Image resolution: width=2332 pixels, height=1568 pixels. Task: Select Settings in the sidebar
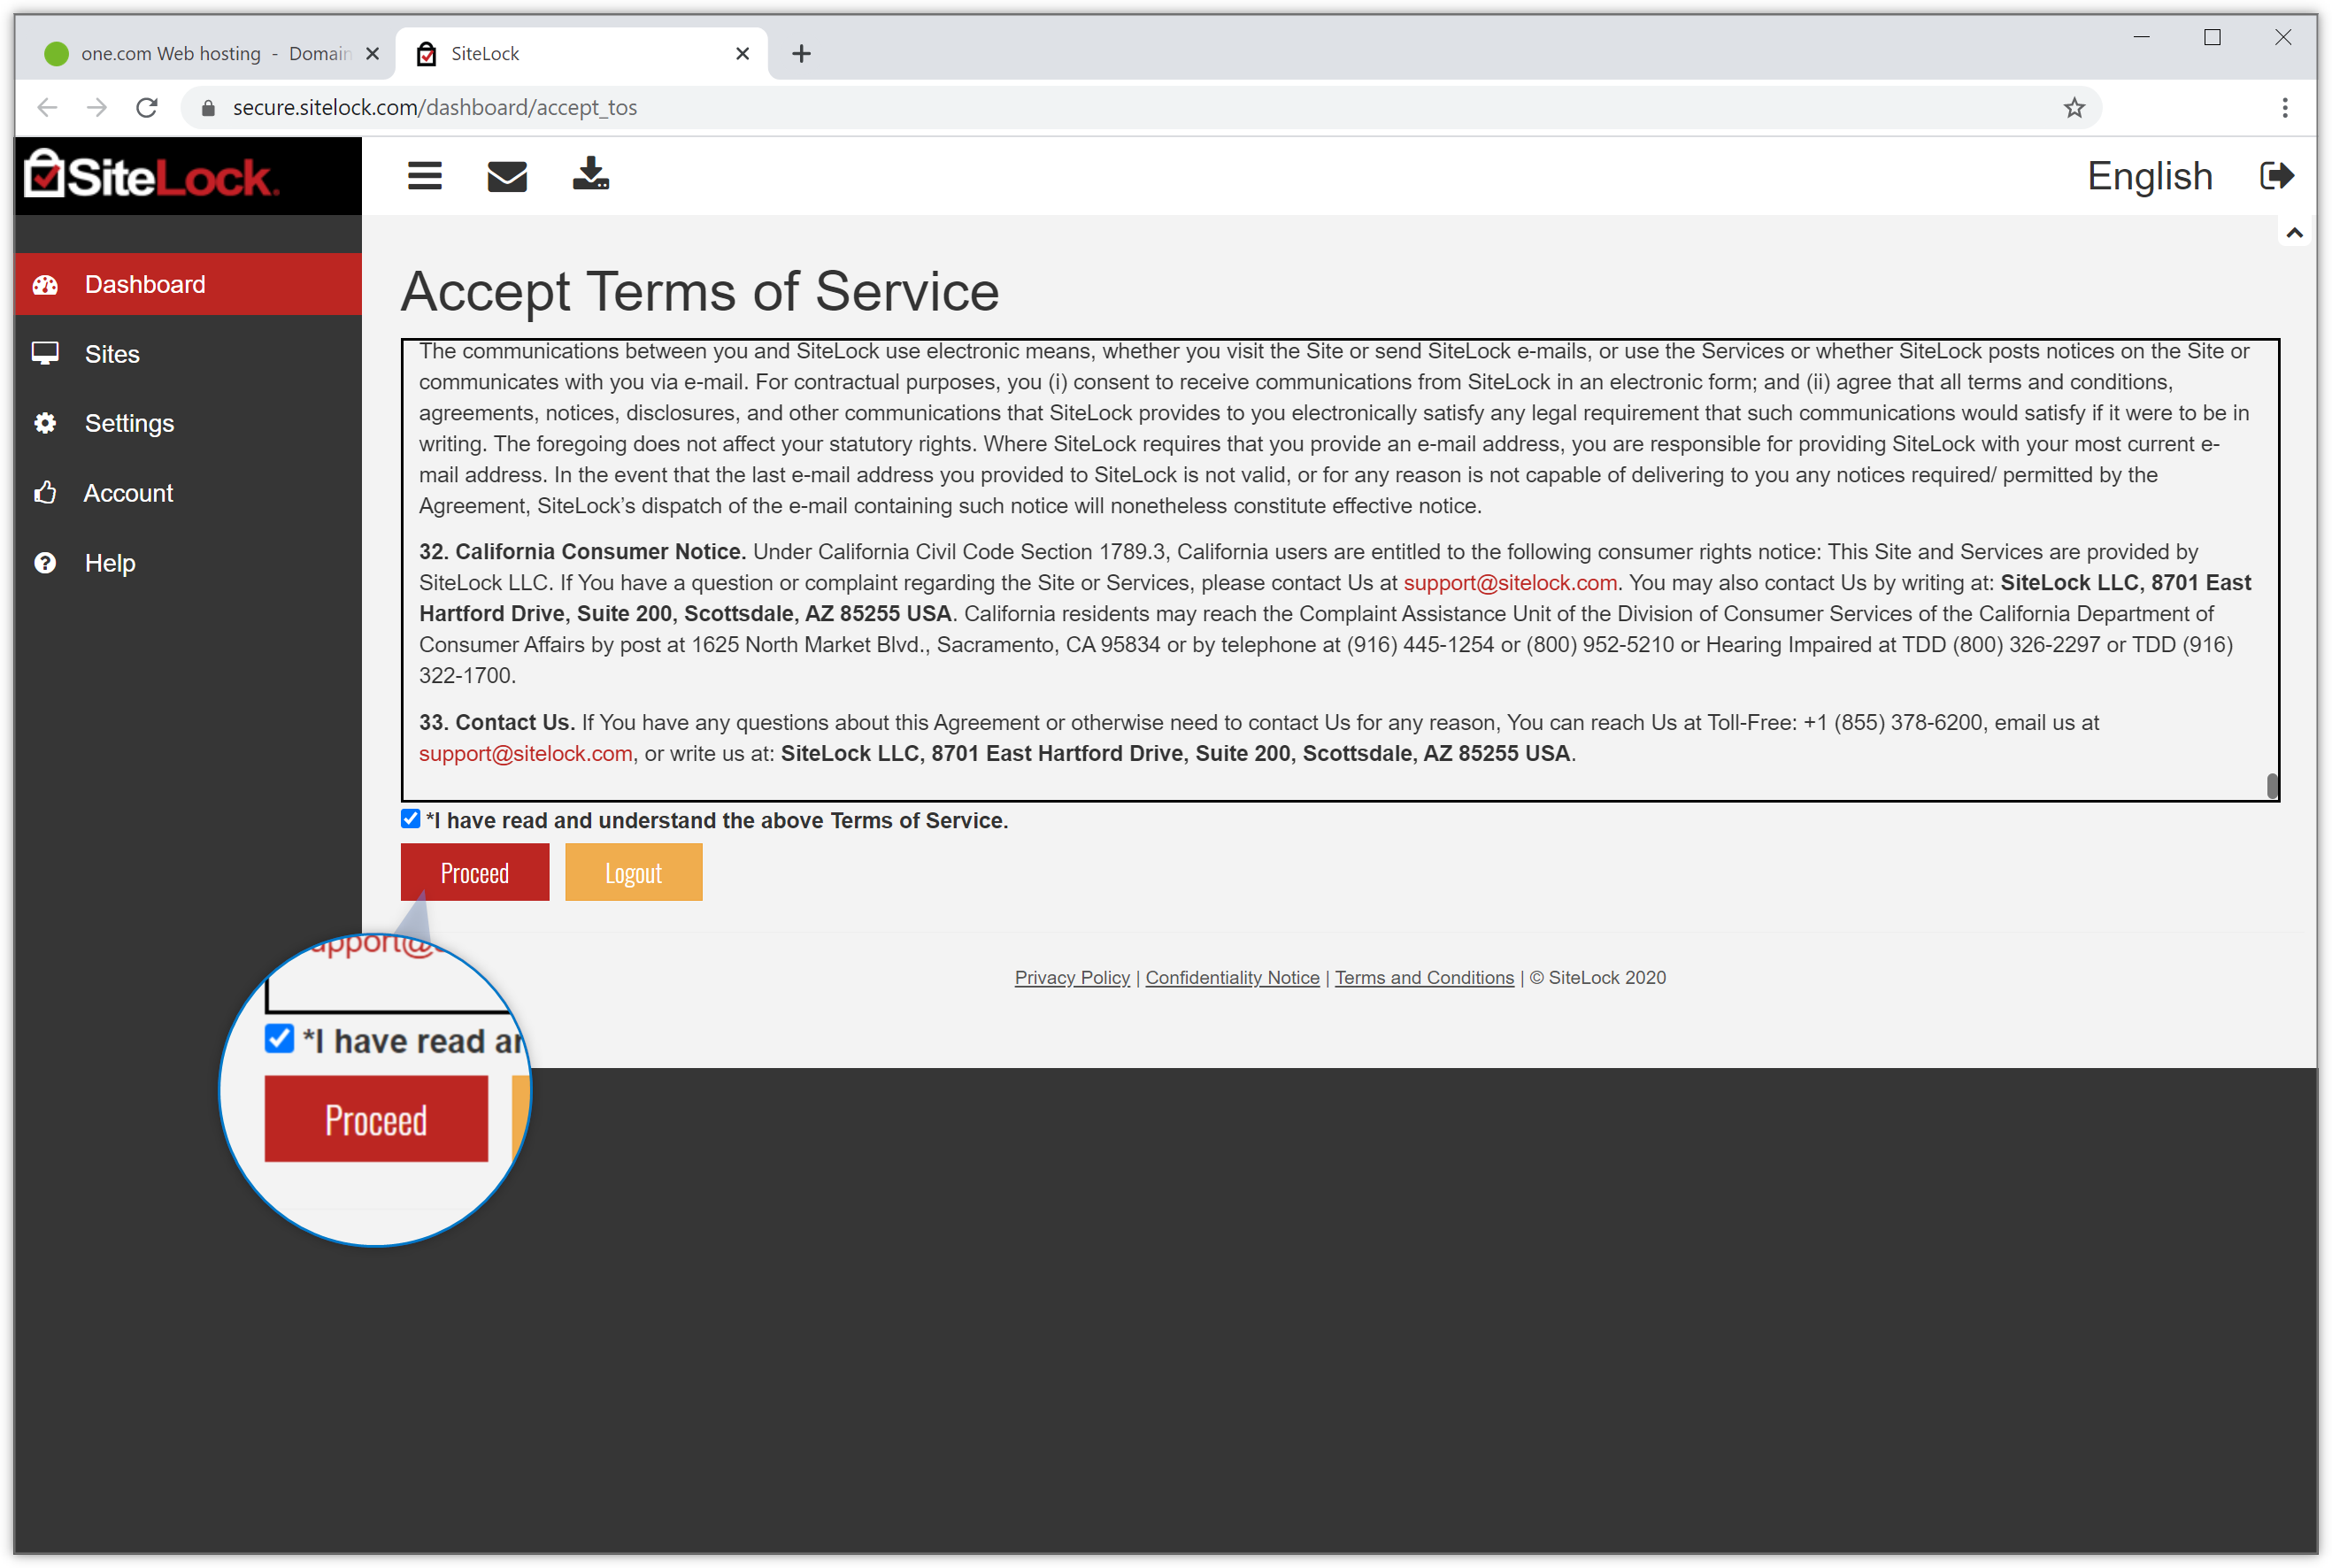tap(129, 423)
